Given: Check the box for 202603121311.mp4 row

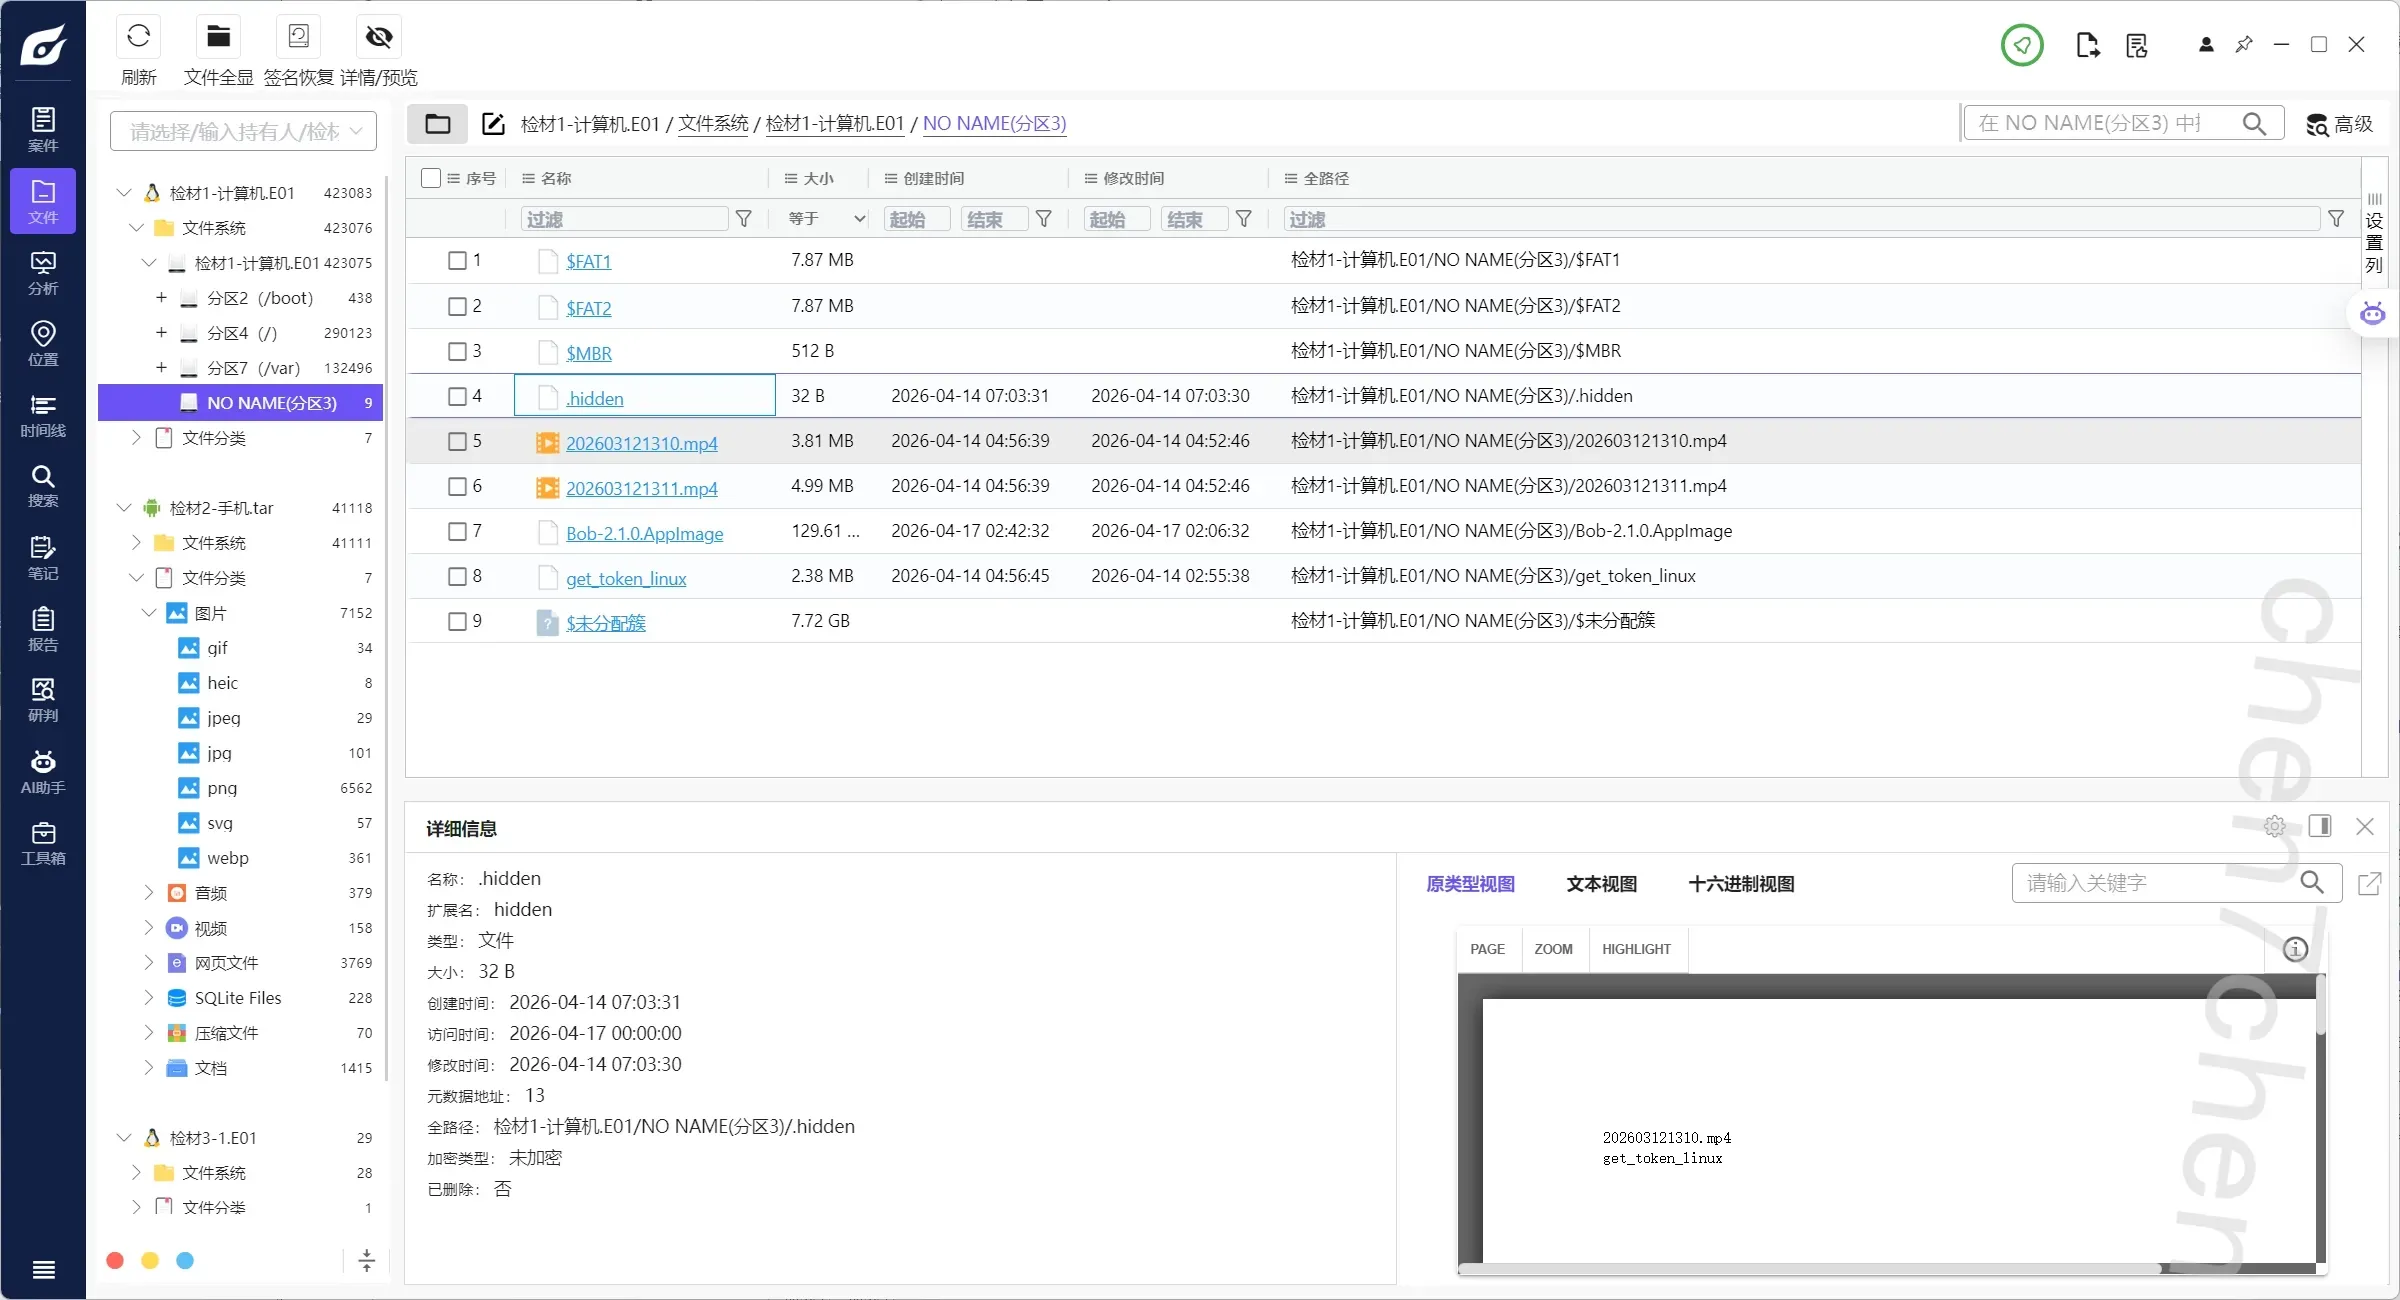Looking at the screenshot, I should (457, 487).
